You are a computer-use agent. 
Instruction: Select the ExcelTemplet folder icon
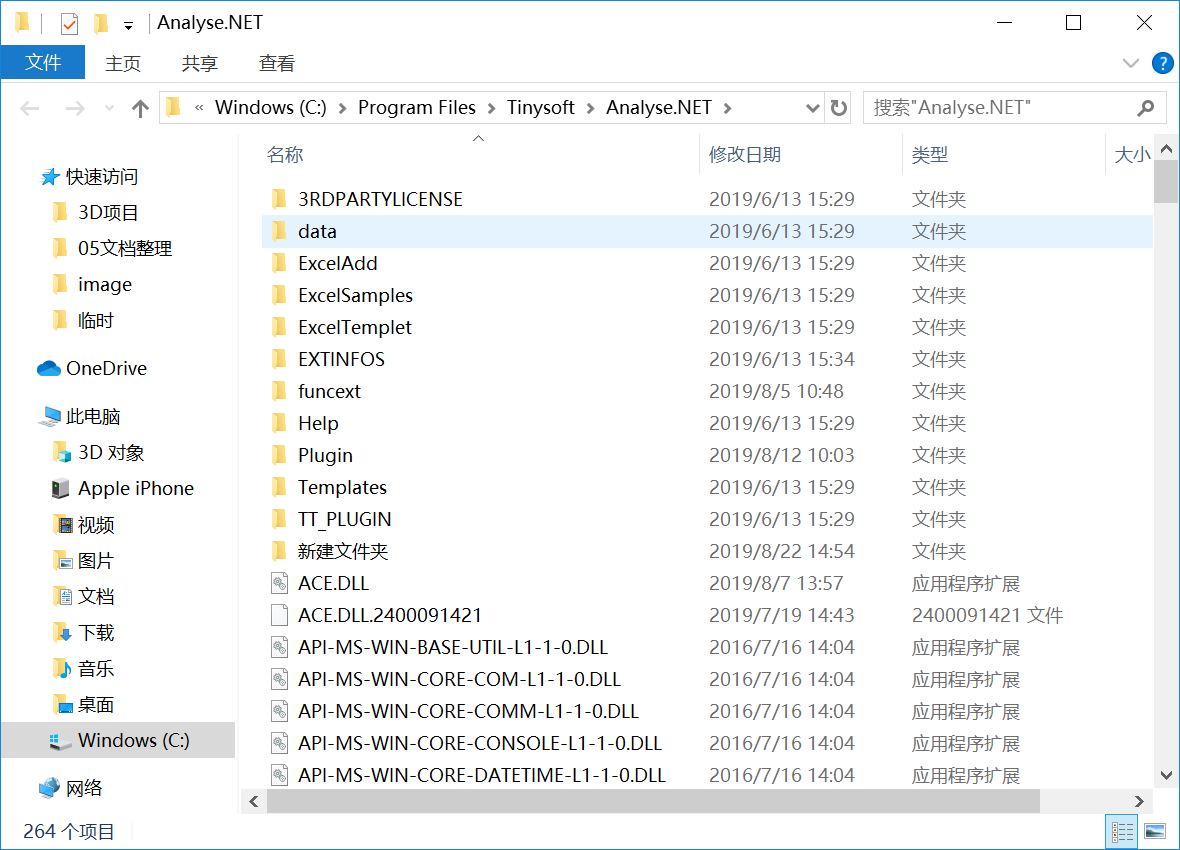pos(279,327)
